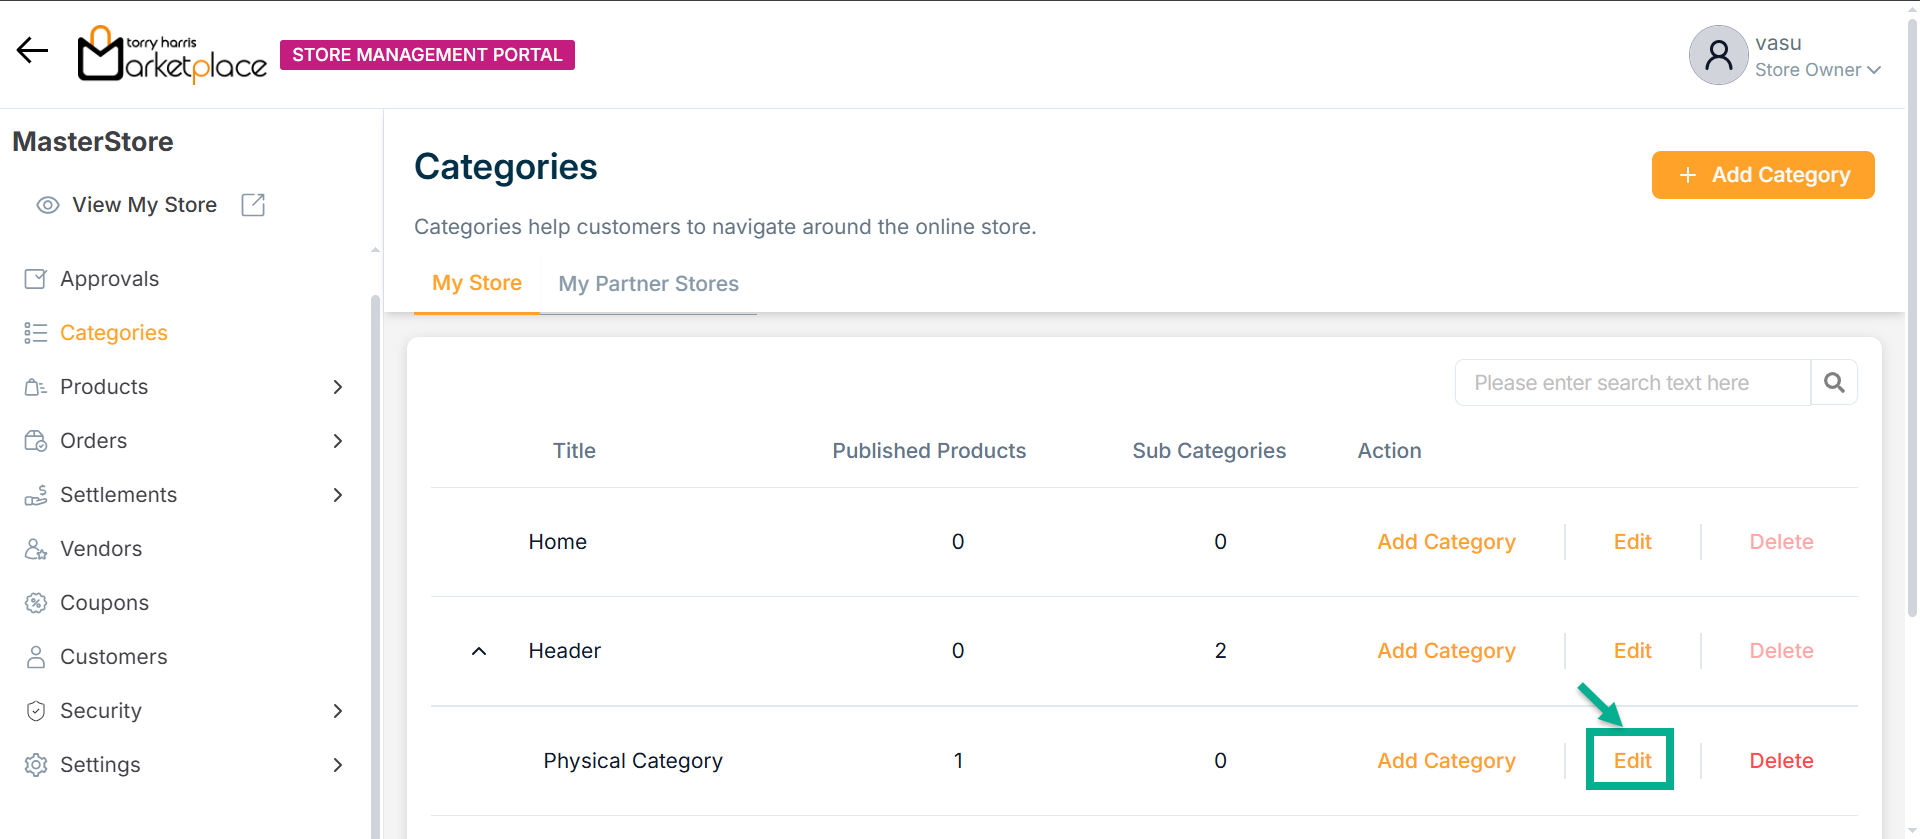Click the vasu user avatar icon

click(1718, 55)
